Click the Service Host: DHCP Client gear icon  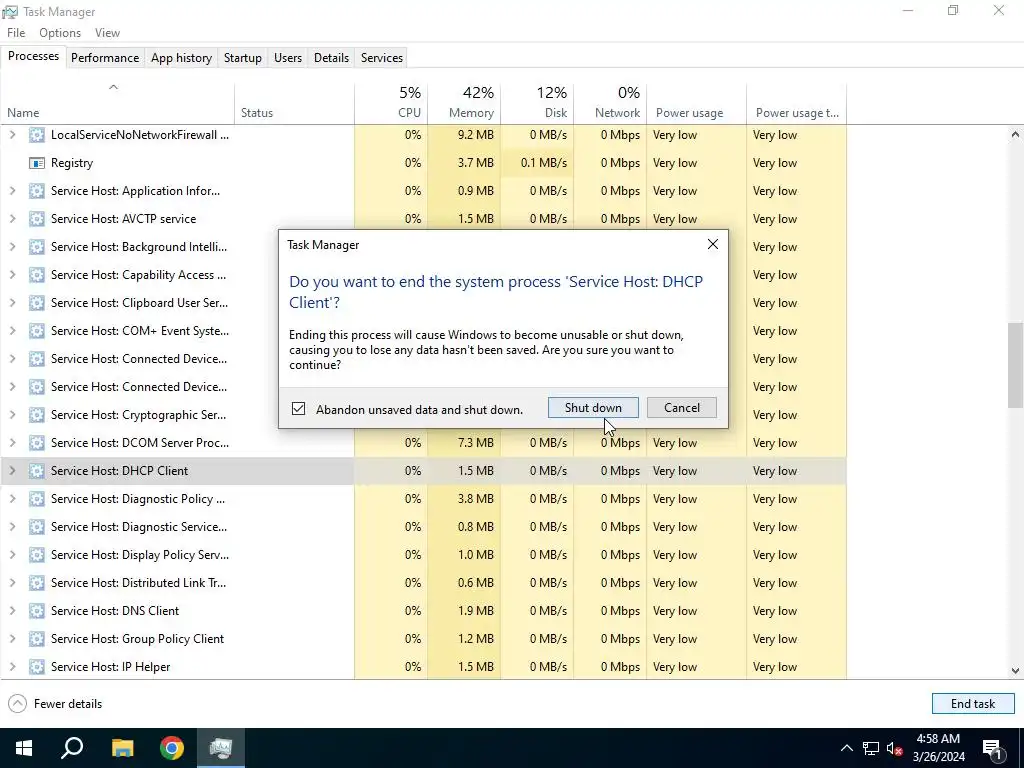(37, 471)
